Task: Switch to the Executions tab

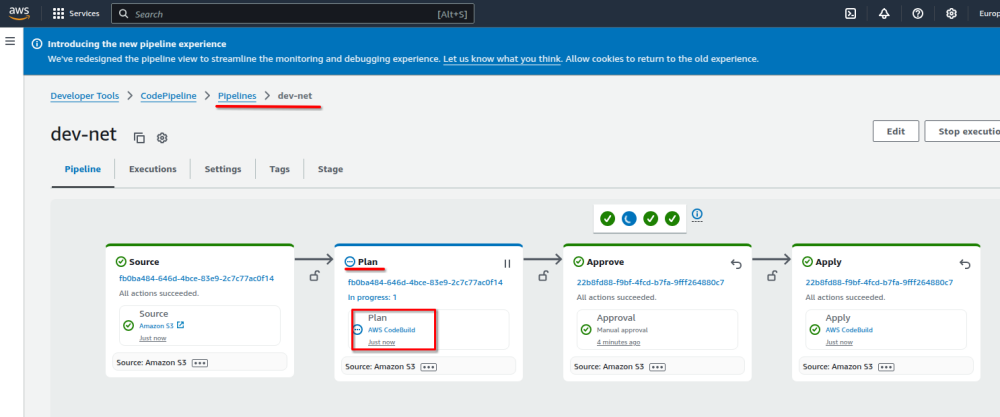Action: tap(152, 169)
